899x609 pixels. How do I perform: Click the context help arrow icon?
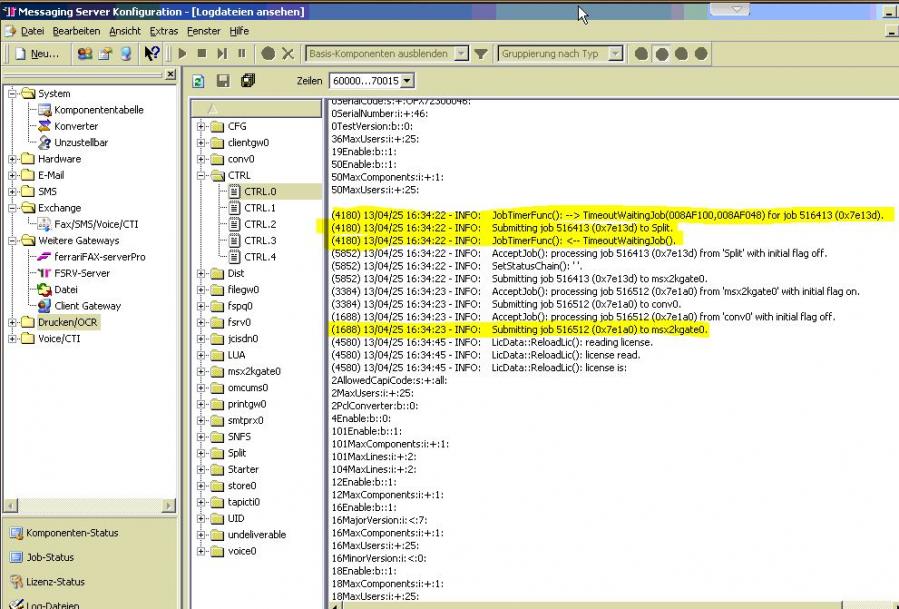point(152,54)
